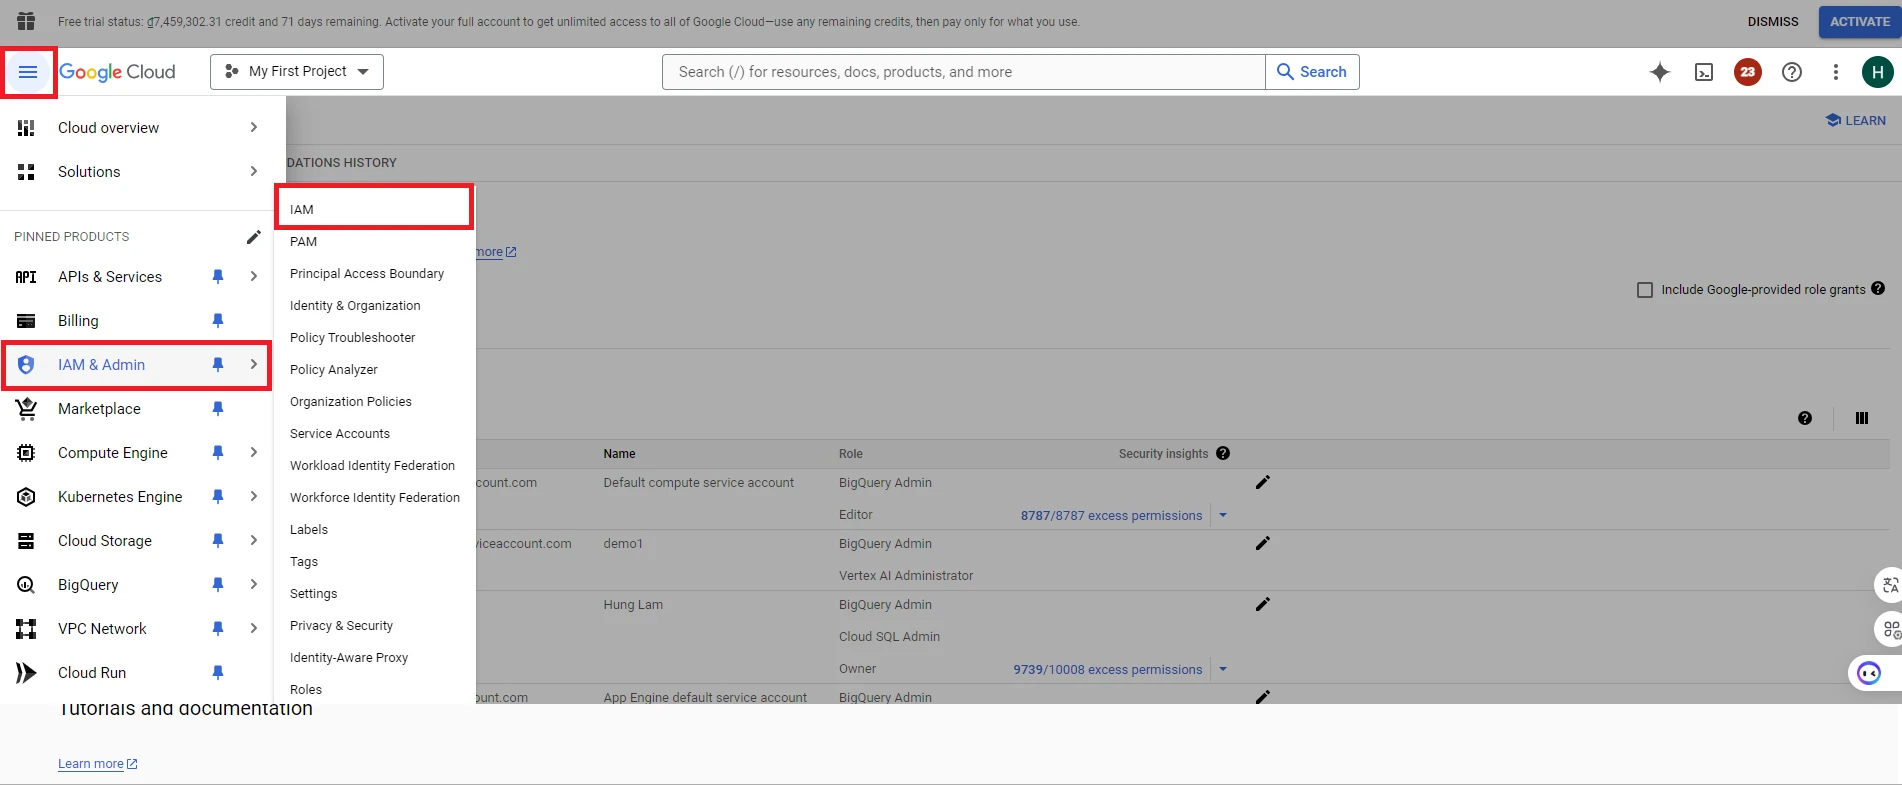1902x785 pixels.
Task: Enable Include Google-provided role grants checkbox
Action: tap(1645, 290)
